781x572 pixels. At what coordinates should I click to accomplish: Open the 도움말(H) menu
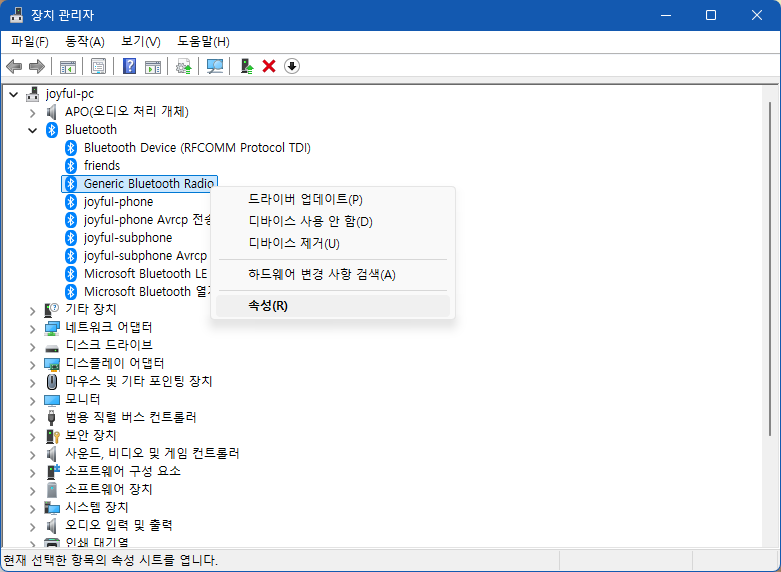click(x=203, y=42)
